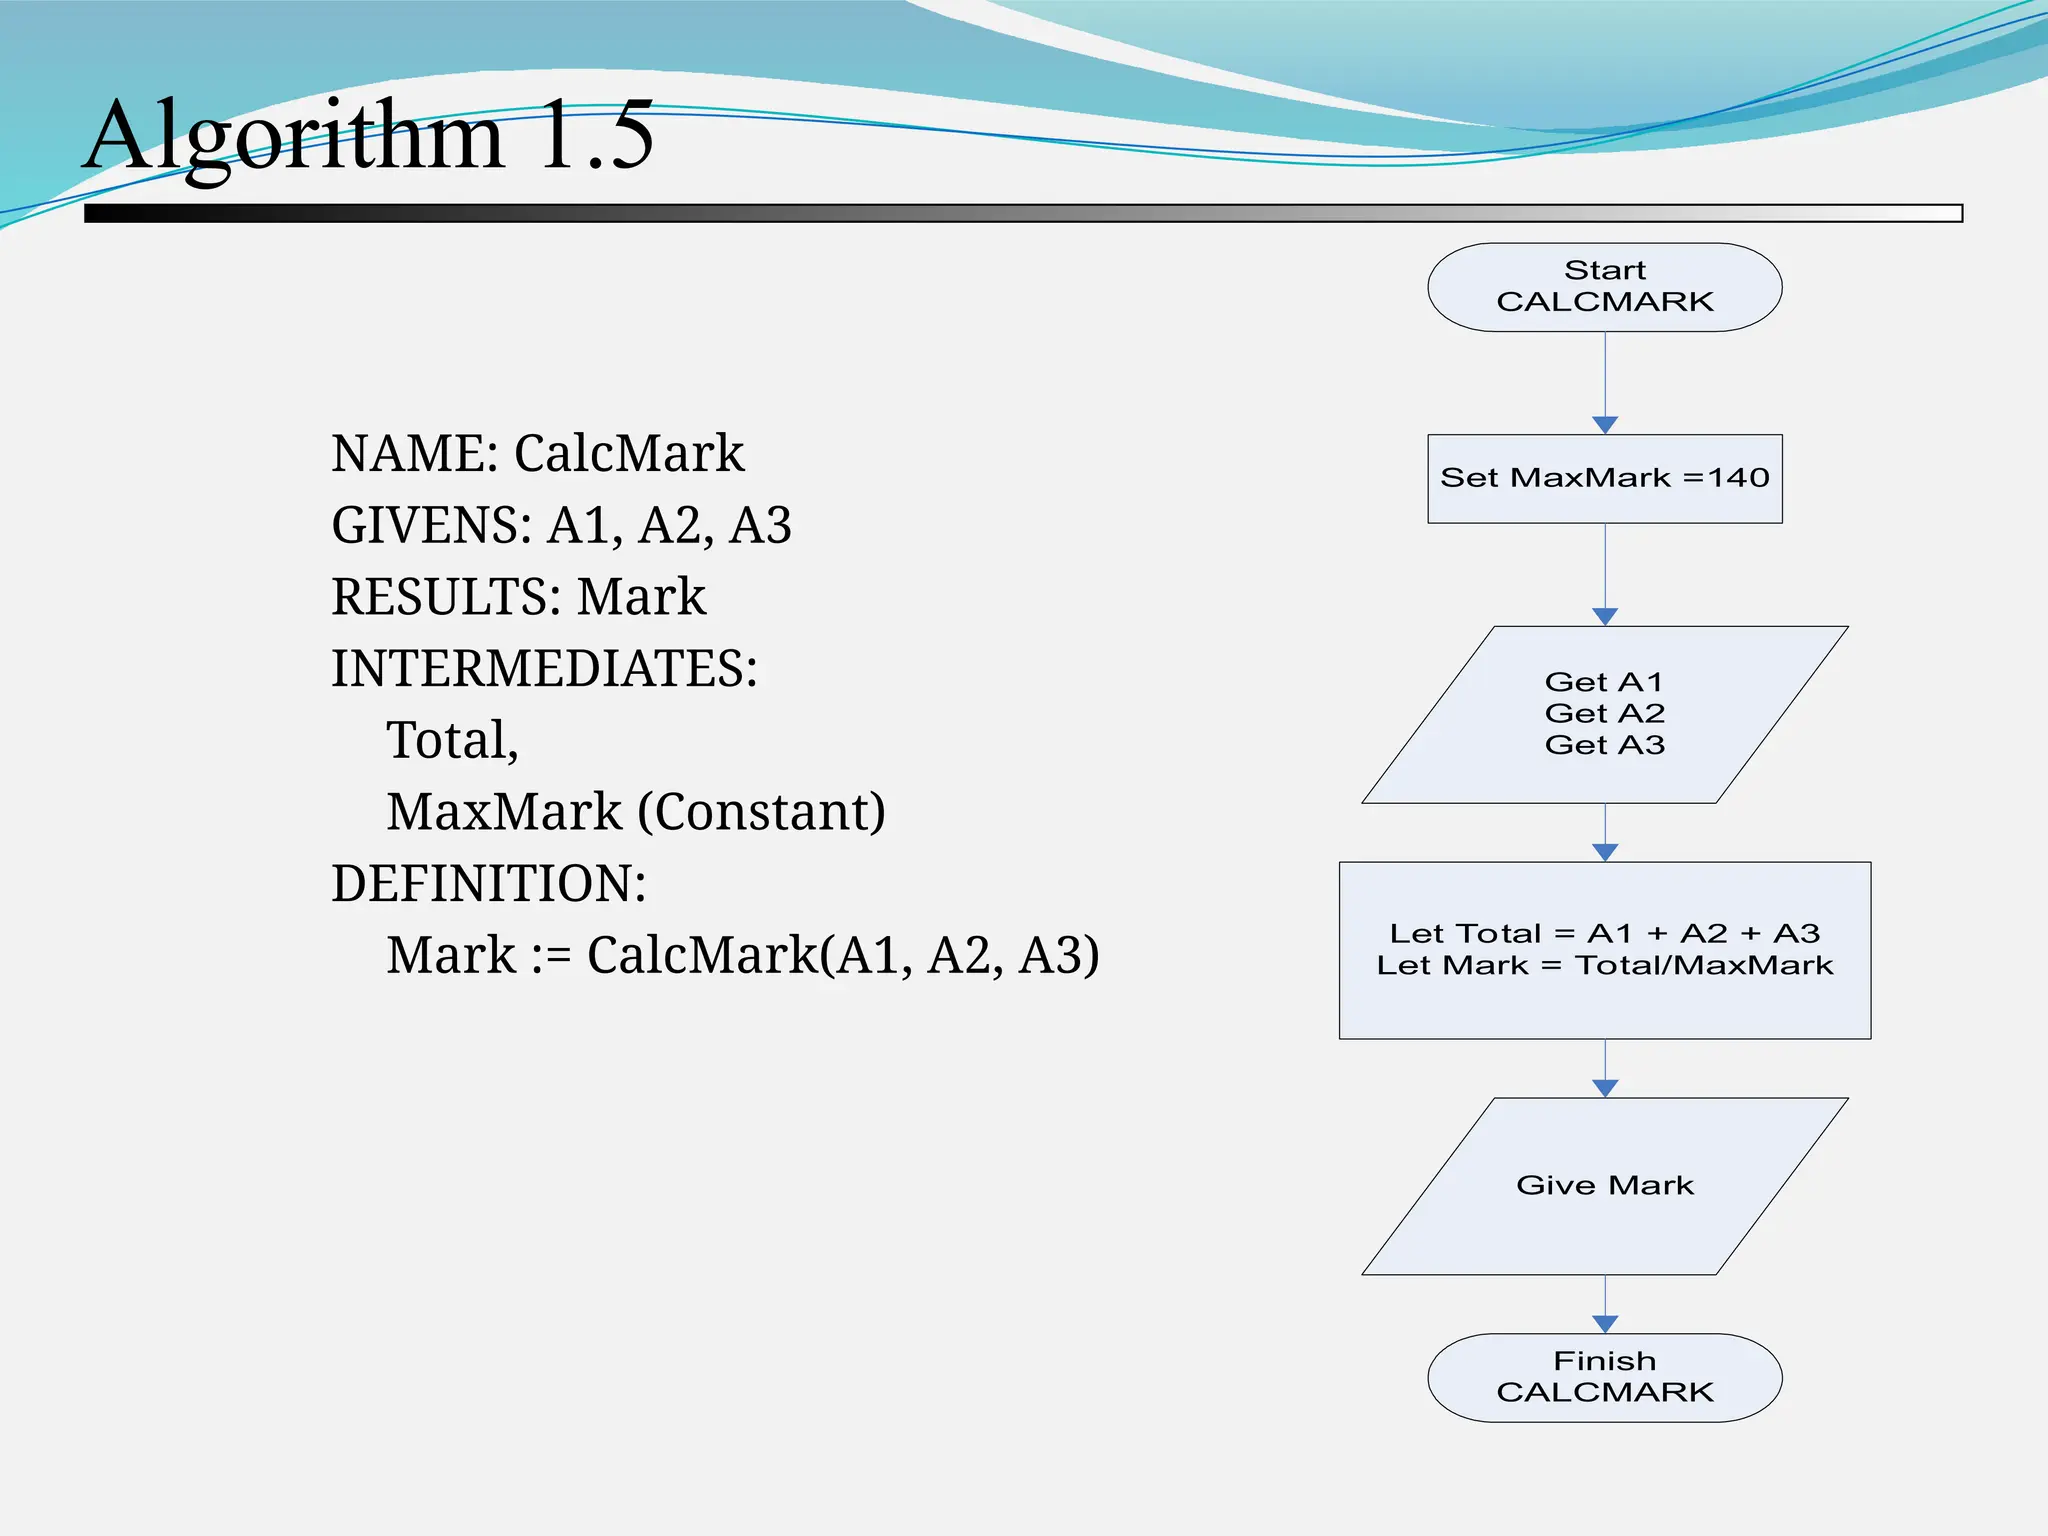Image resolution: width=2048 pixels, height=1536 pixels.
Task: Select the INTERMEDIATES: heading text
Action: pos(544,669)
